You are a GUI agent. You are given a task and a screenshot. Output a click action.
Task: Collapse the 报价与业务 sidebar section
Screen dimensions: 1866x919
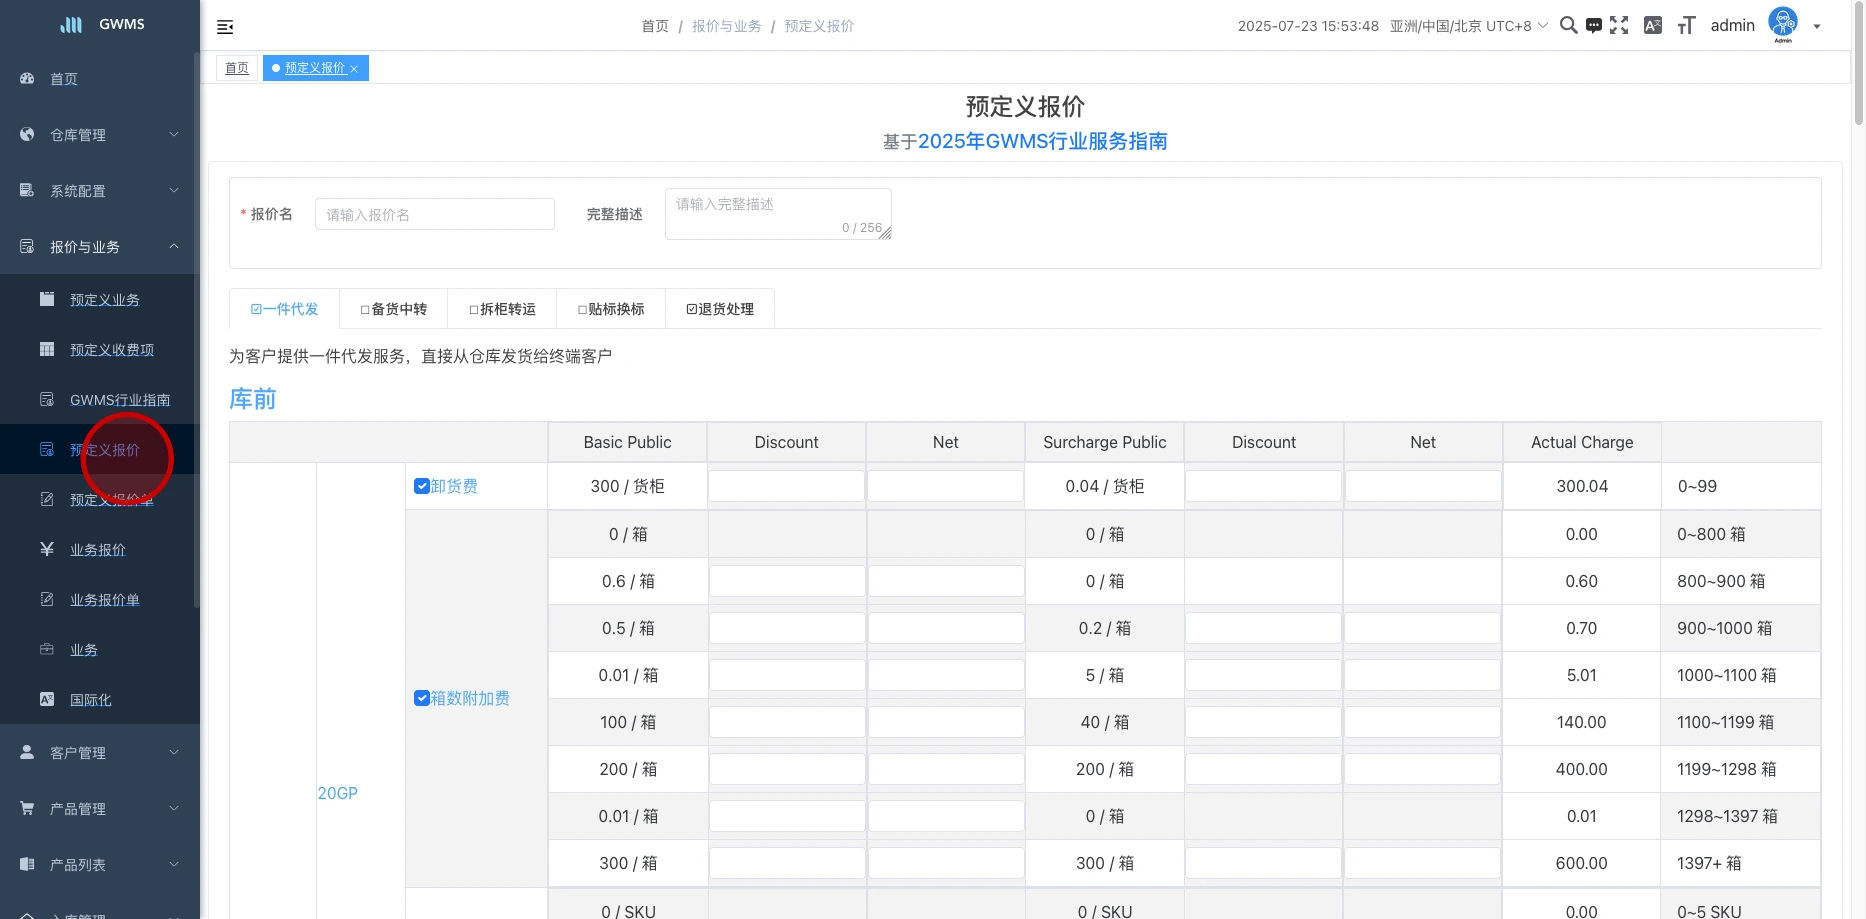pos(100,247)
